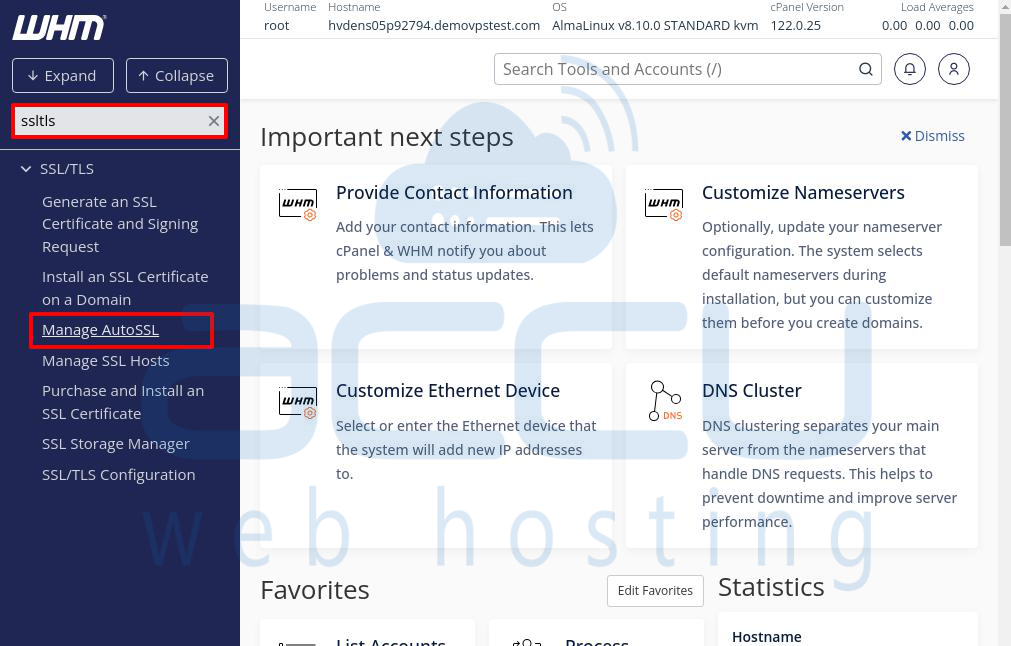Click the Customize Nameservers gear icon
1011x646 pixels.
[x=663, y=204]
